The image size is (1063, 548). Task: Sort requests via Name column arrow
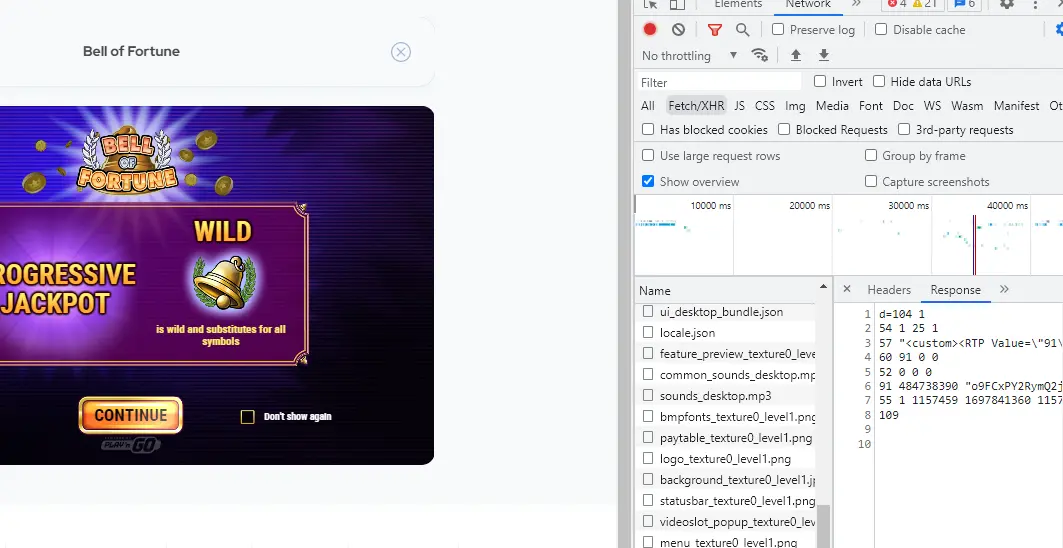[x=824, y=287]
